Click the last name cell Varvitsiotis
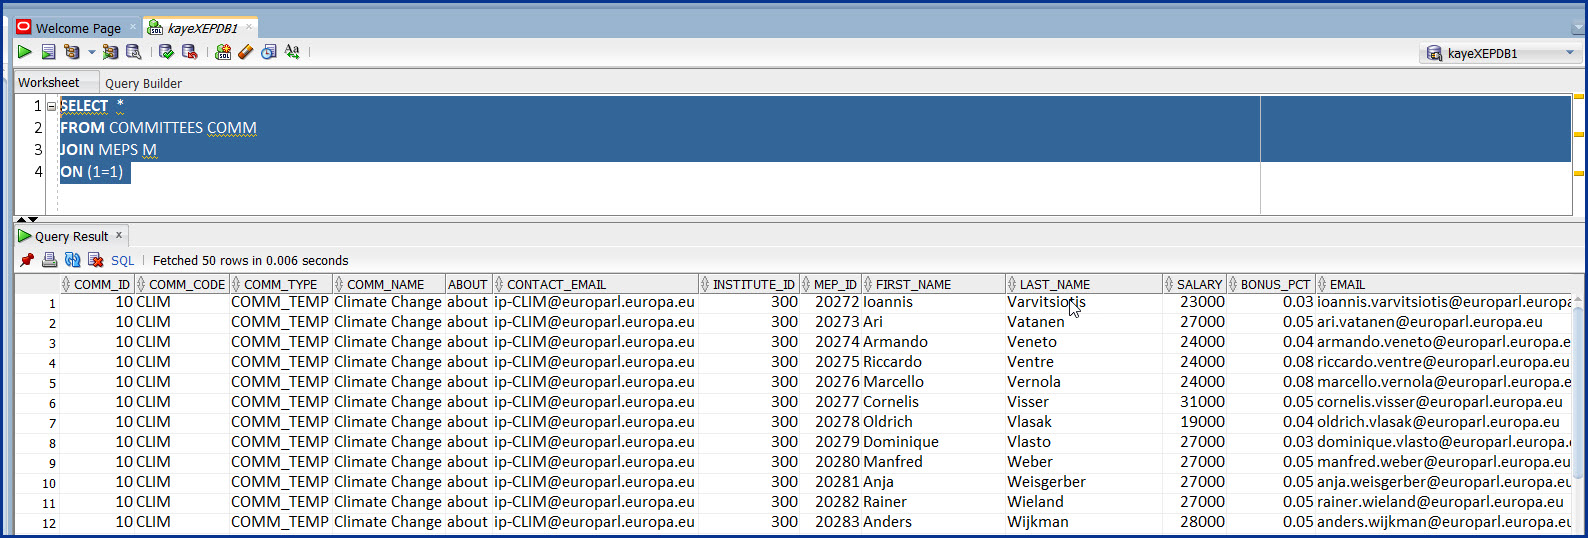 click(1084, 302)
